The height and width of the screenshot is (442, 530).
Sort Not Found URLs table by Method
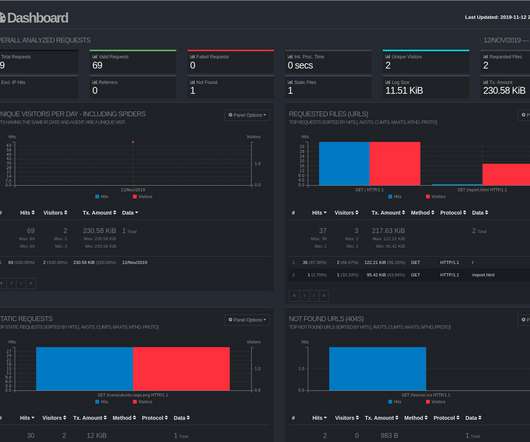(x=416, y=418)
